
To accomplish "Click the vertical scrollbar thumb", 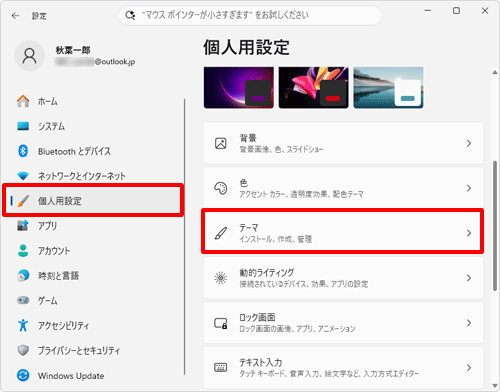I will point(495,226).
